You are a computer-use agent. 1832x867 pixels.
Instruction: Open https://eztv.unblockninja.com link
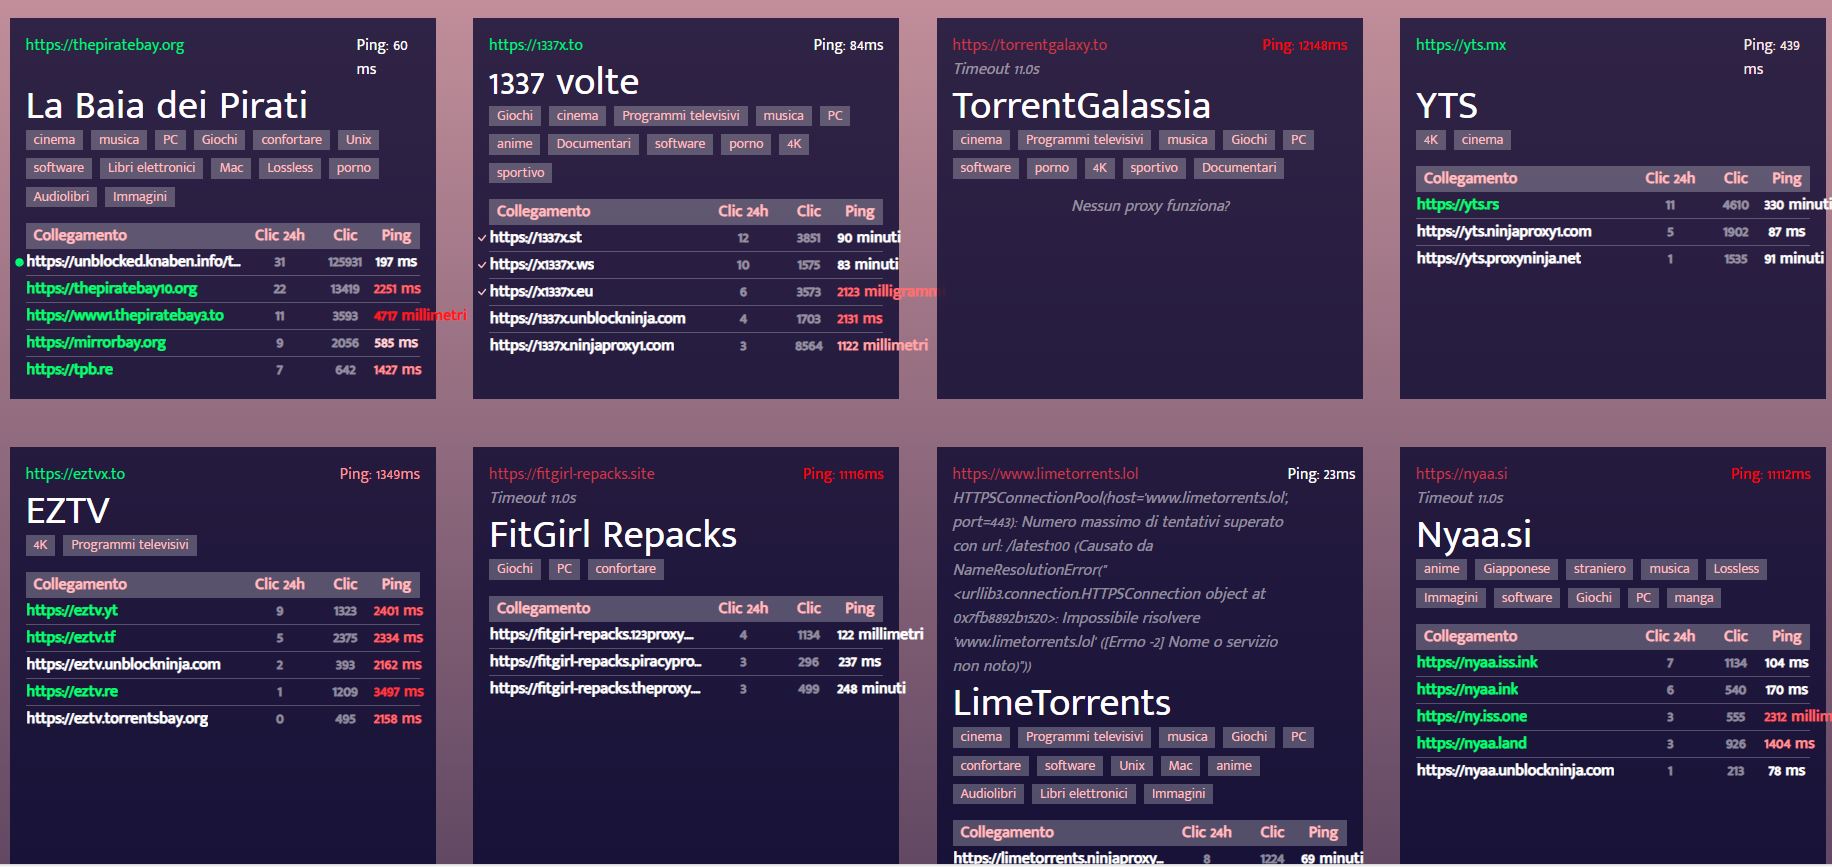123,664
